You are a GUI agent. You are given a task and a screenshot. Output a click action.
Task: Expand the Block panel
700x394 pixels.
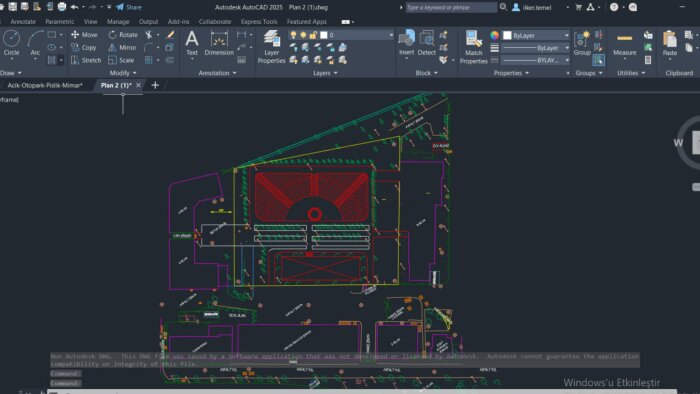click(427, 73)
